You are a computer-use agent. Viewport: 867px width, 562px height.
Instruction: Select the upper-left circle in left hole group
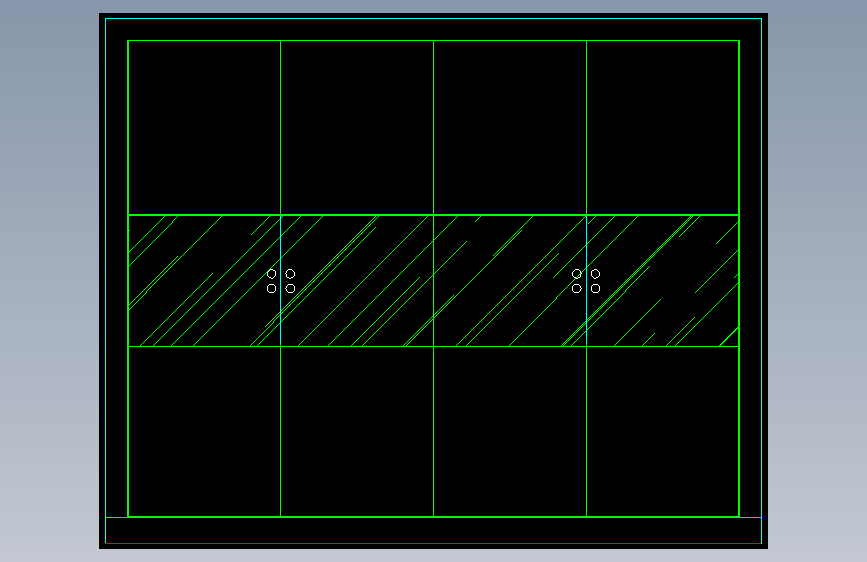click(271, 274)
